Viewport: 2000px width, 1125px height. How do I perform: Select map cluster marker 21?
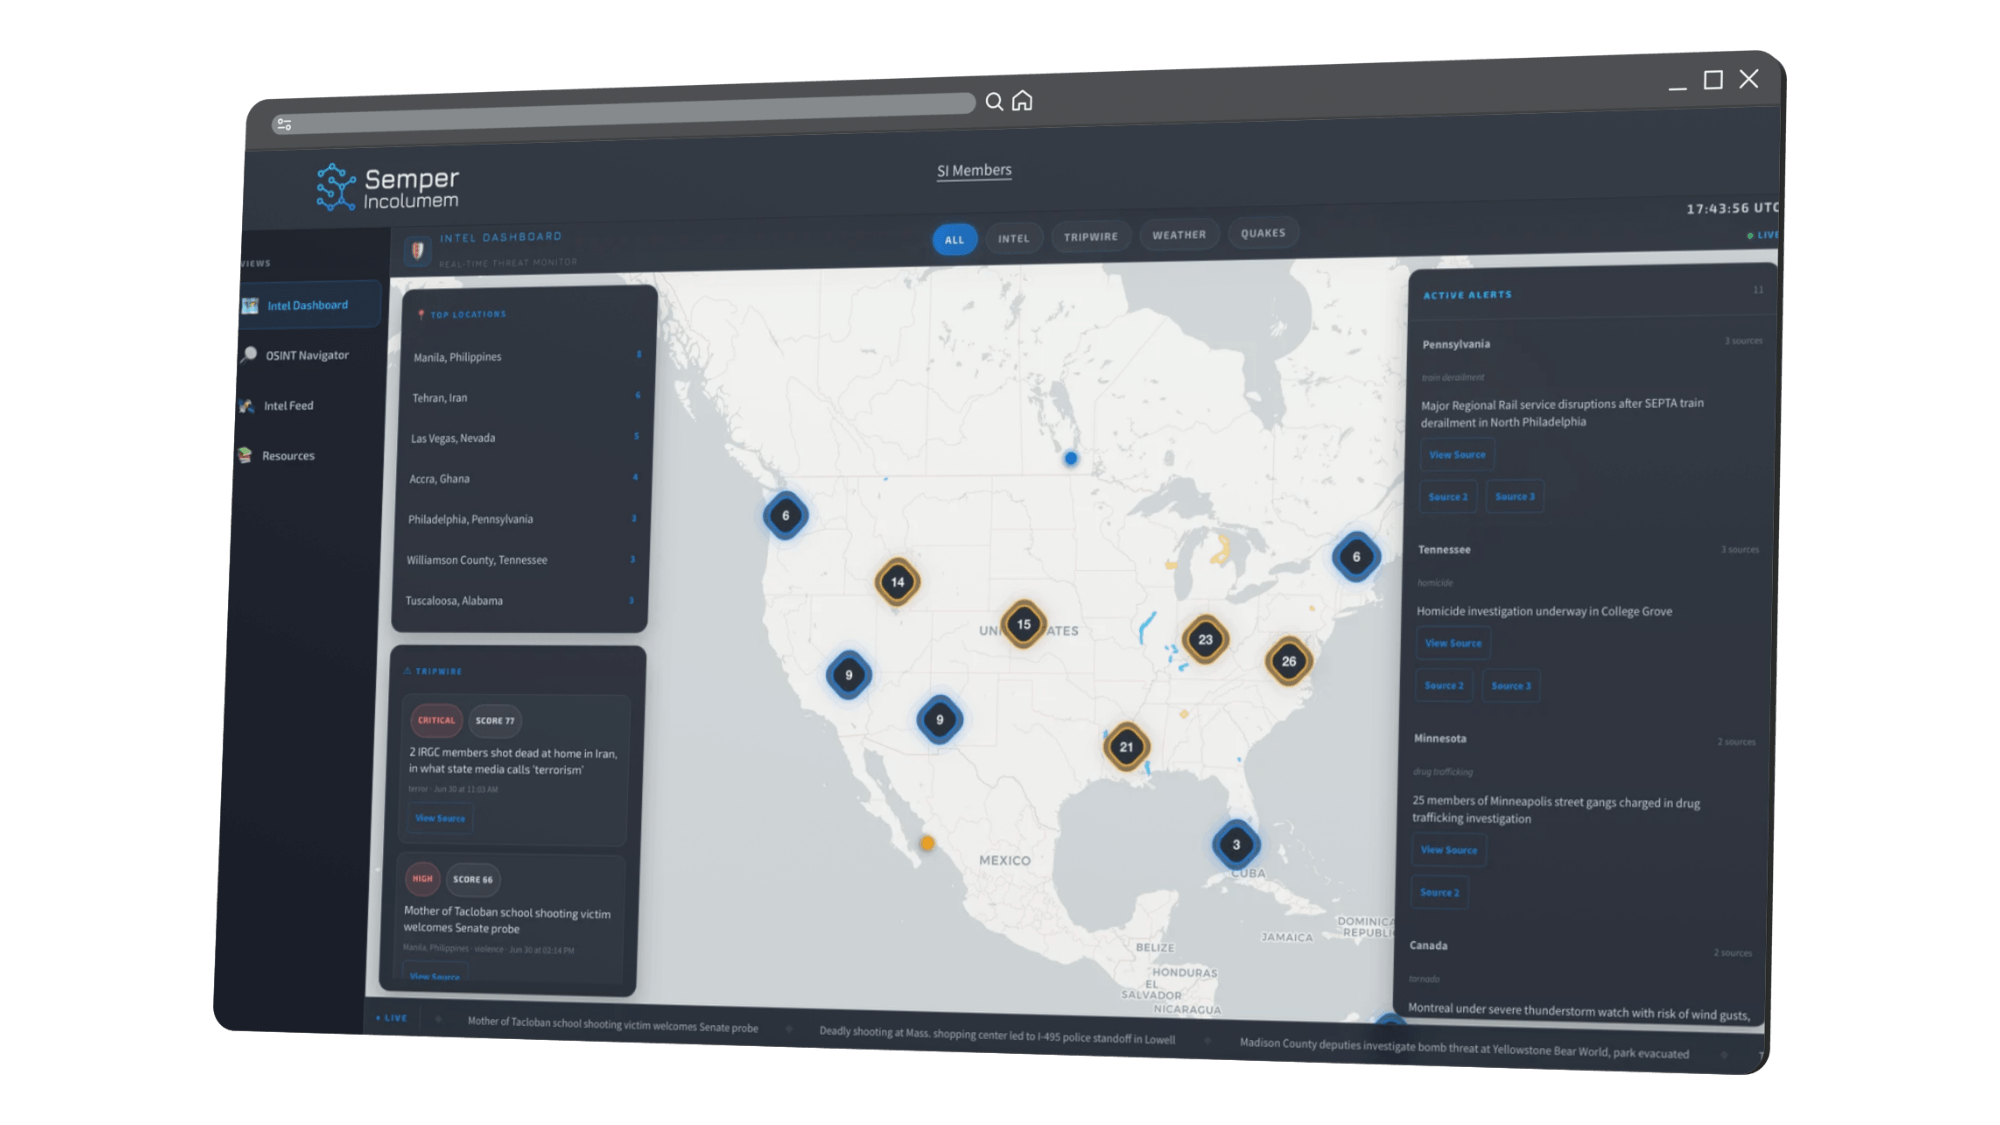[x=1126, y=747]
